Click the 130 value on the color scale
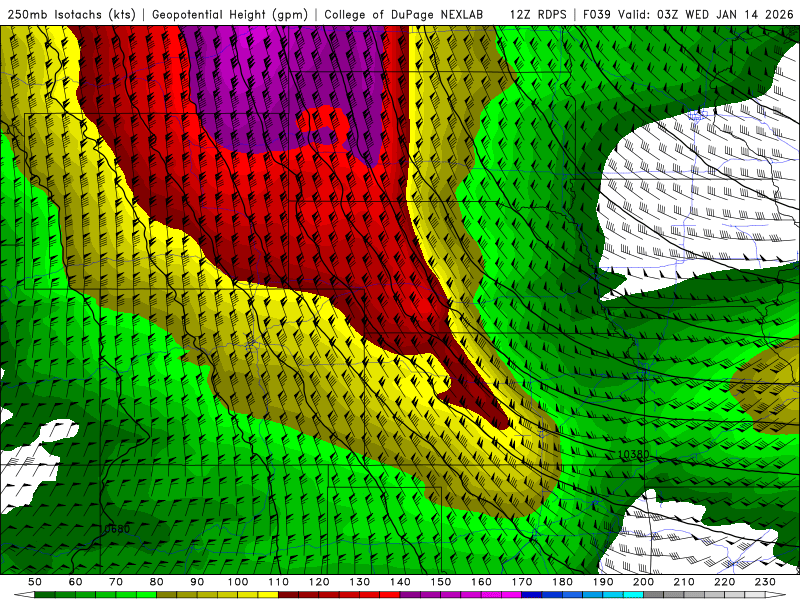The width and height of the screenshot is (800, 600). (360, 582)
